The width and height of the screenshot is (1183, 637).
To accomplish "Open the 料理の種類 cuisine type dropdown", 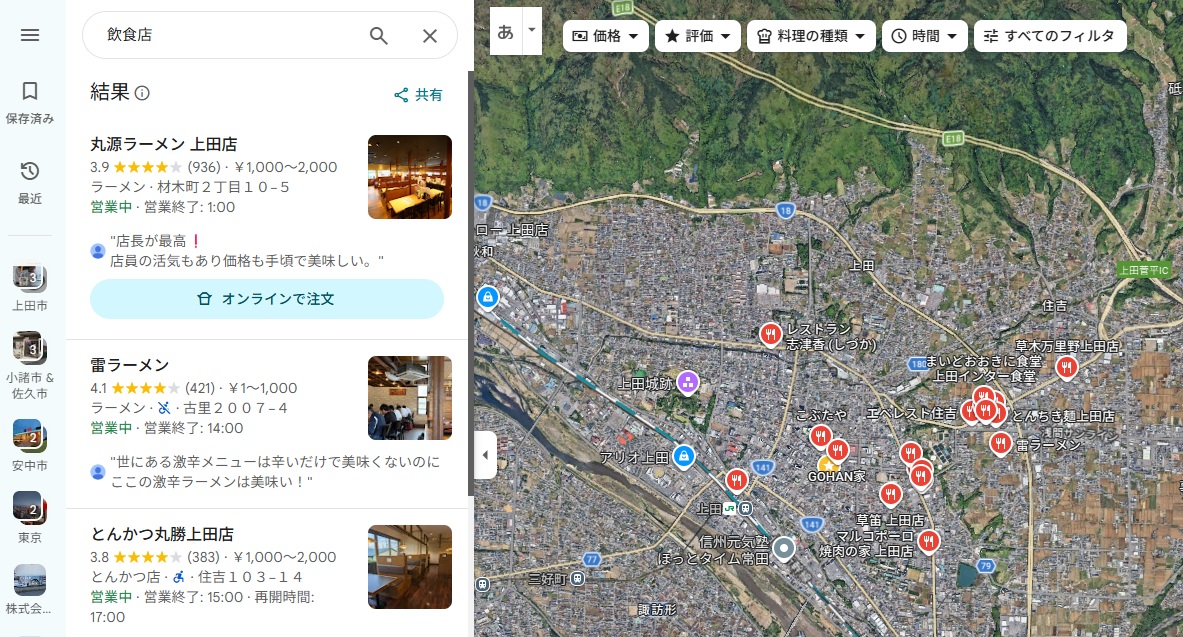I will click(813, 35).
